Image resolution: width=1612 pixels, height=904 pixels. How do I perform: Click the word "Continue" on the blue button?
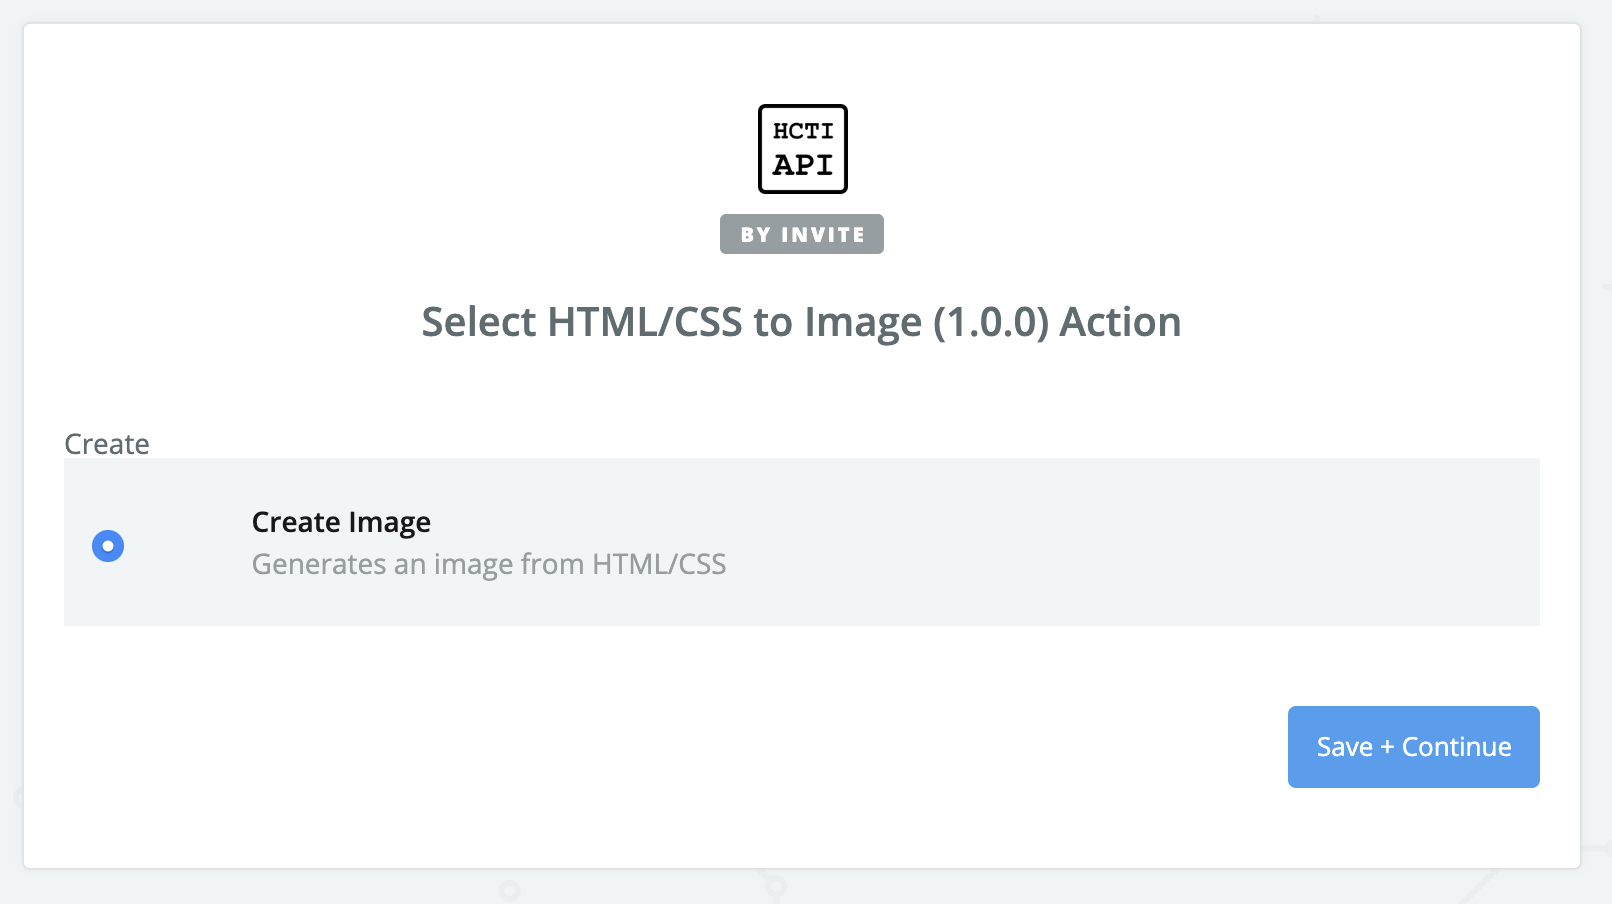click(1456, 747)
